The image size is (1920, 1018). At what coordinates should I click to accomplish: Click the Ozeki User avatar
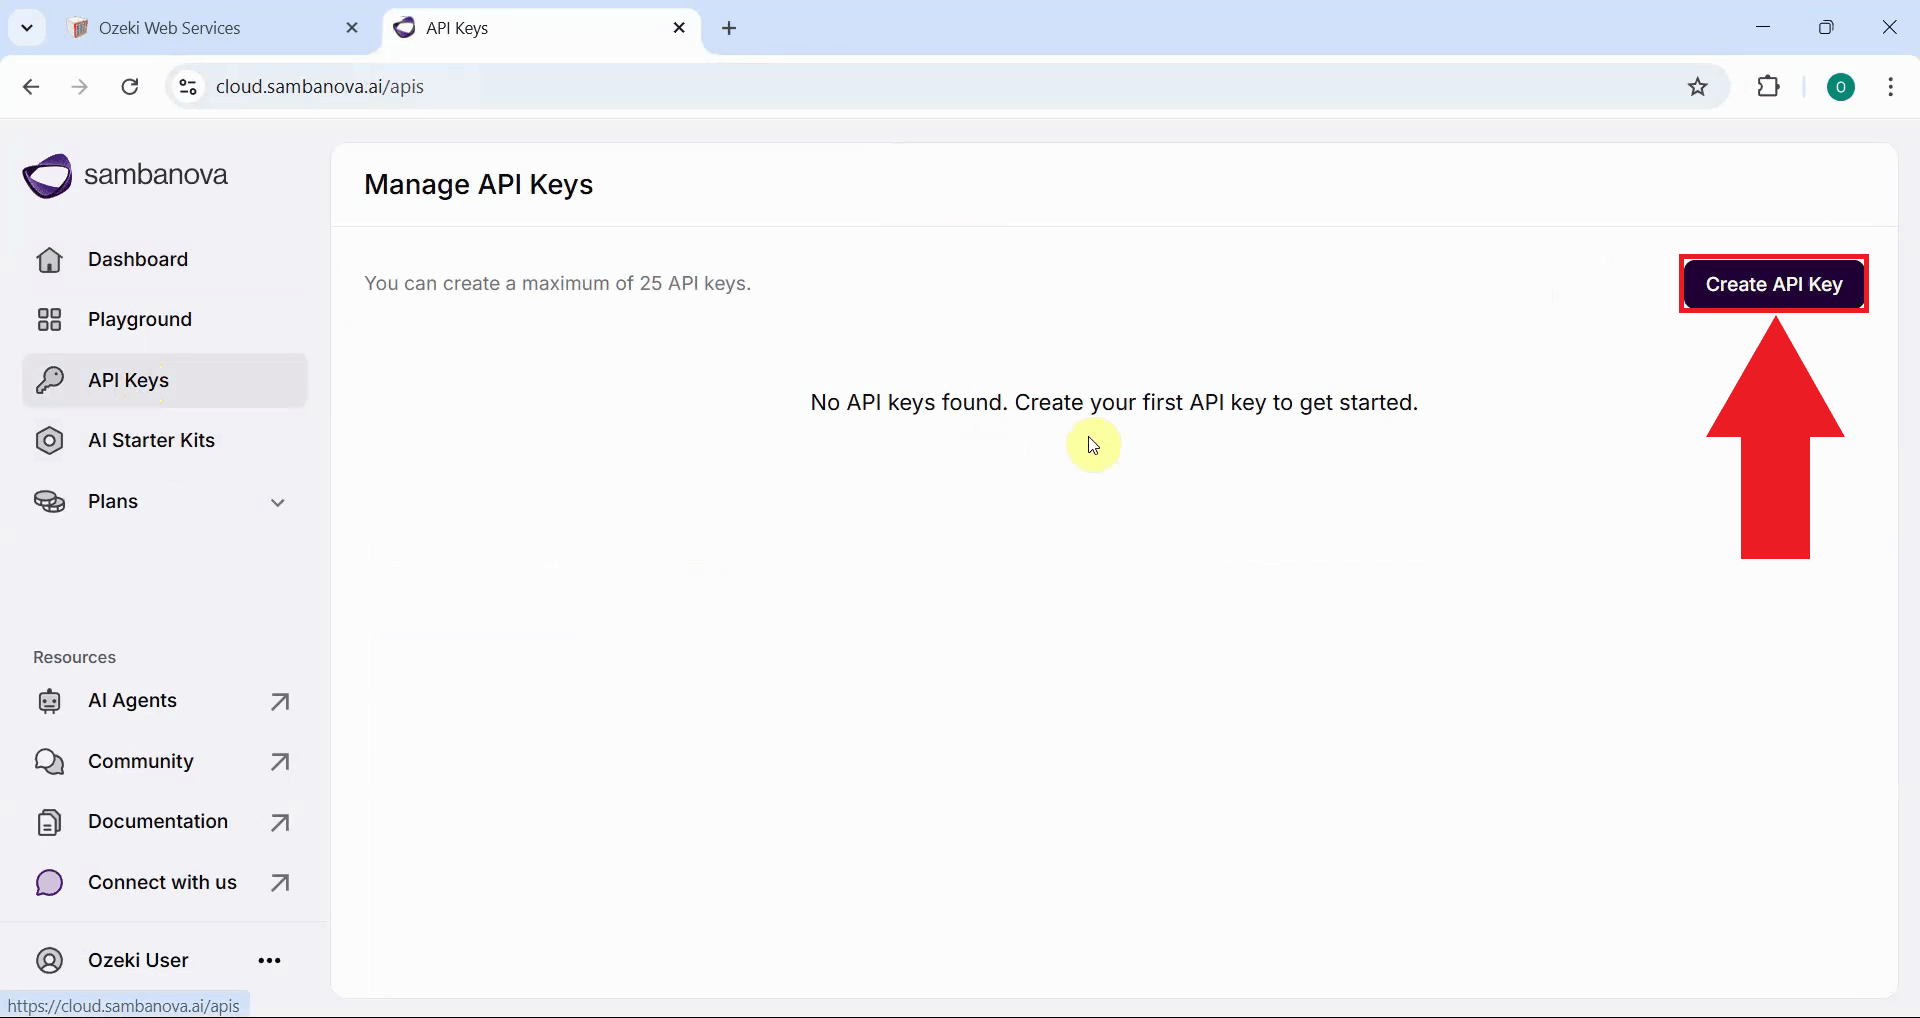(x=48, y=960)
